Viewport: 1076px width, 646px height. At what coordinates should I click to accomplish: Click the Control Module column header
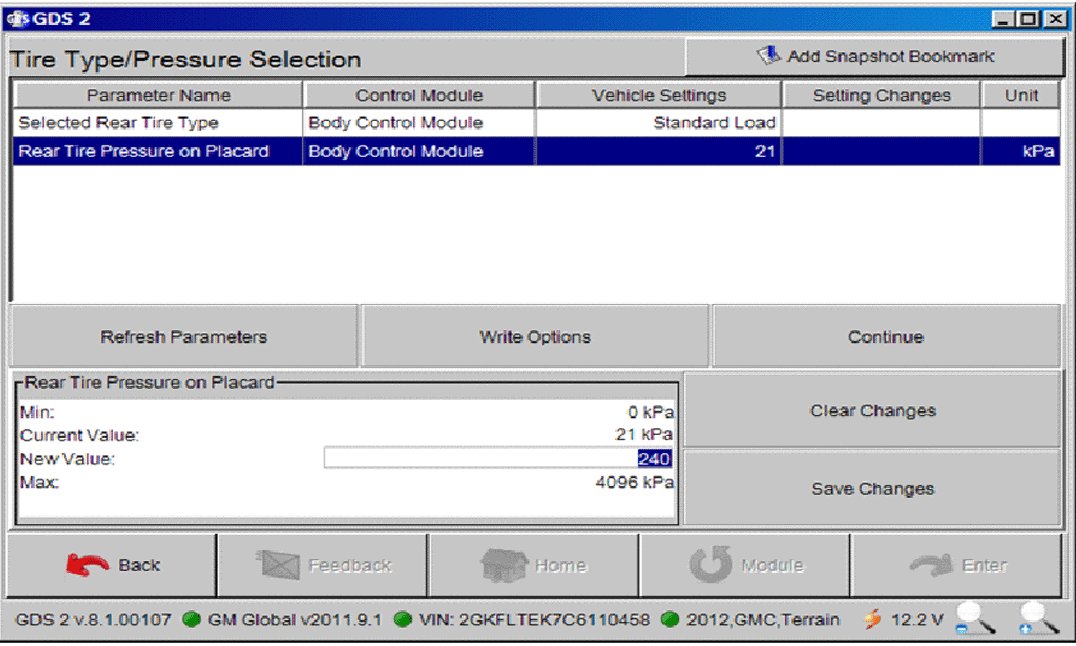[x=419, y=96]
